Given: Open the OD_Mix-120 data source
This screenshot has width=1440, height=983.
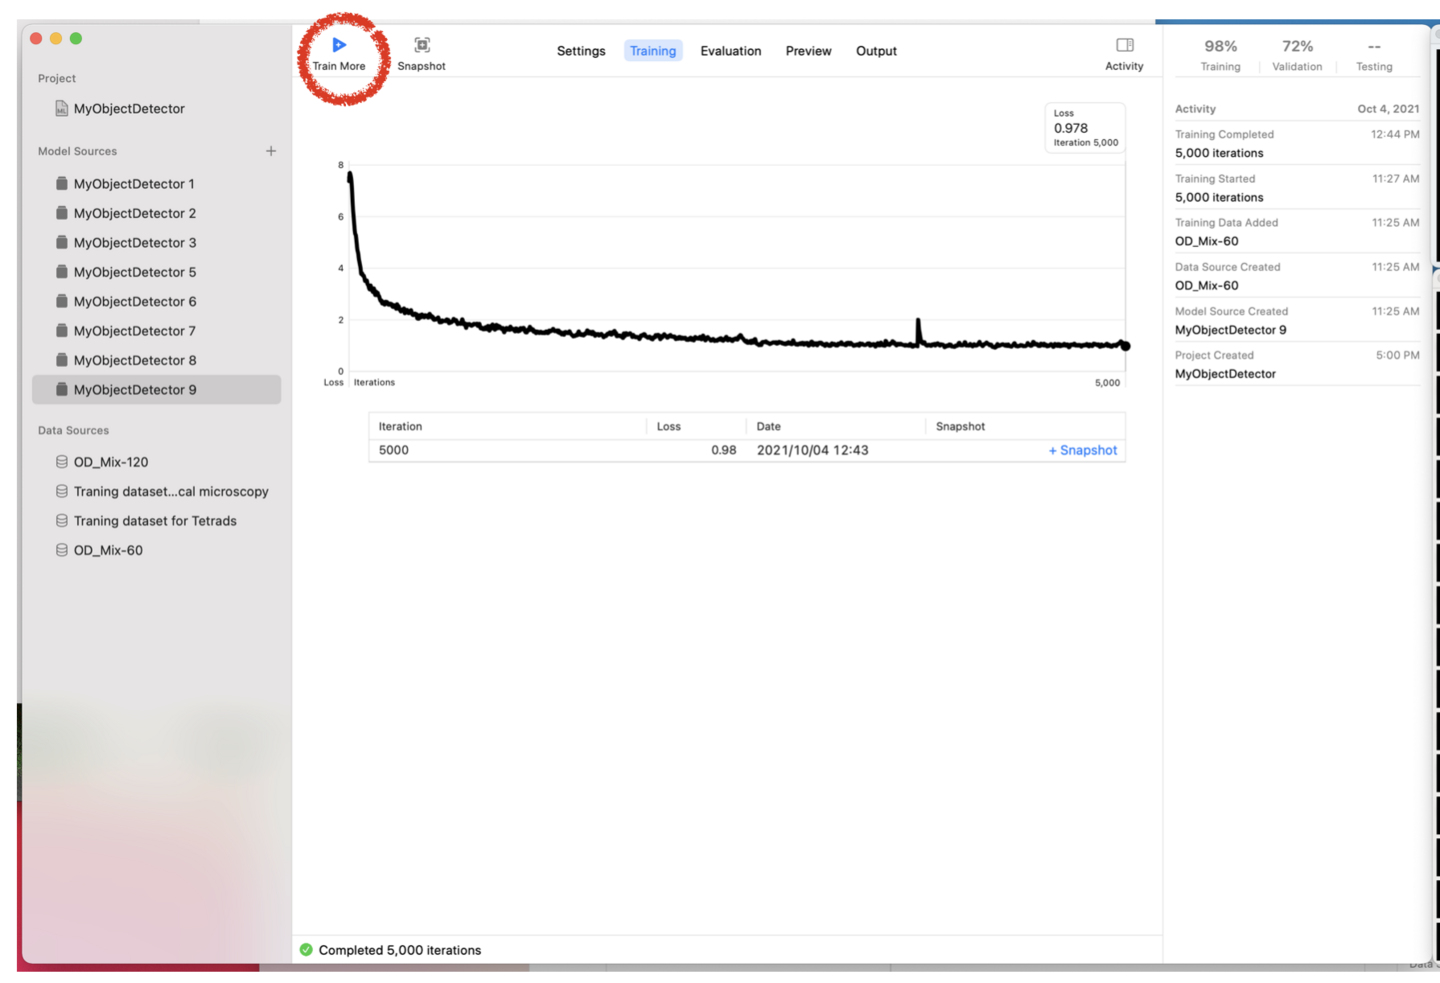Looking at the screenshot, I should tap(110, 462).
